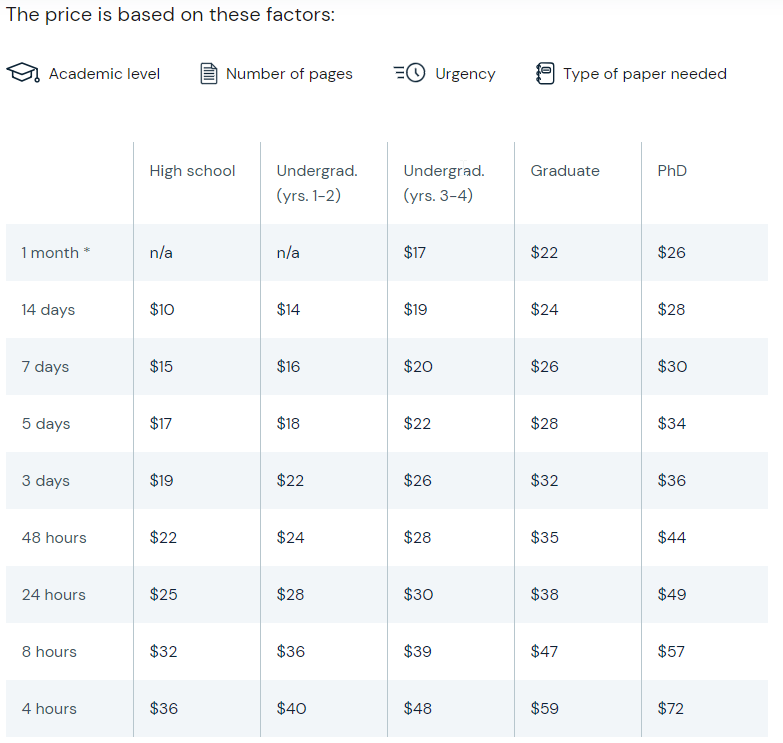Select the Academic level label
Viewport: 783px width, 743px height.
click(104, 74)
